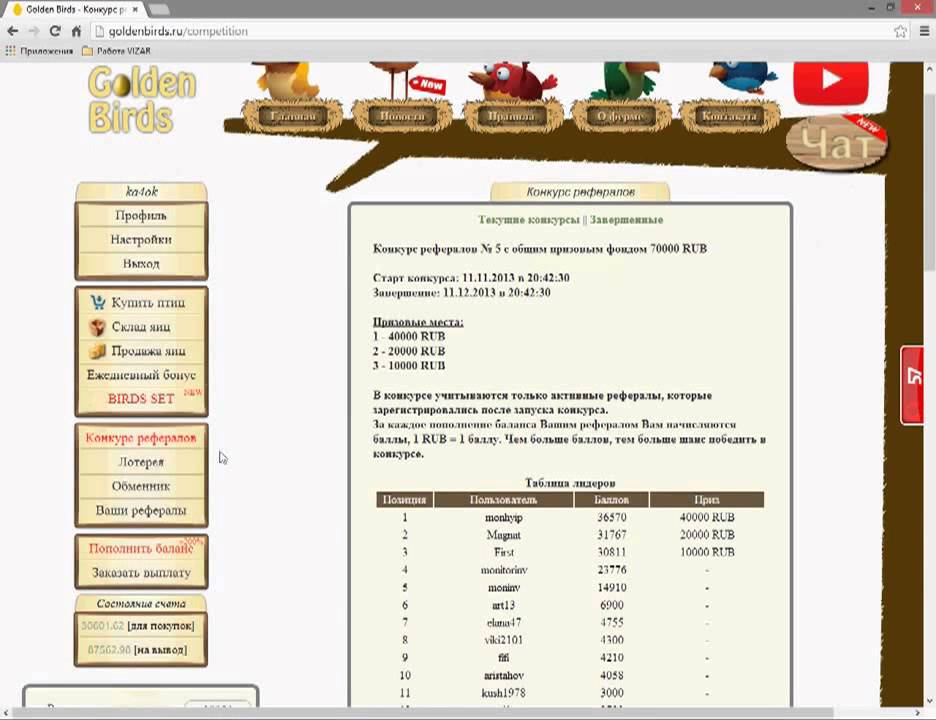Open BIRDS SET new section

141,399
